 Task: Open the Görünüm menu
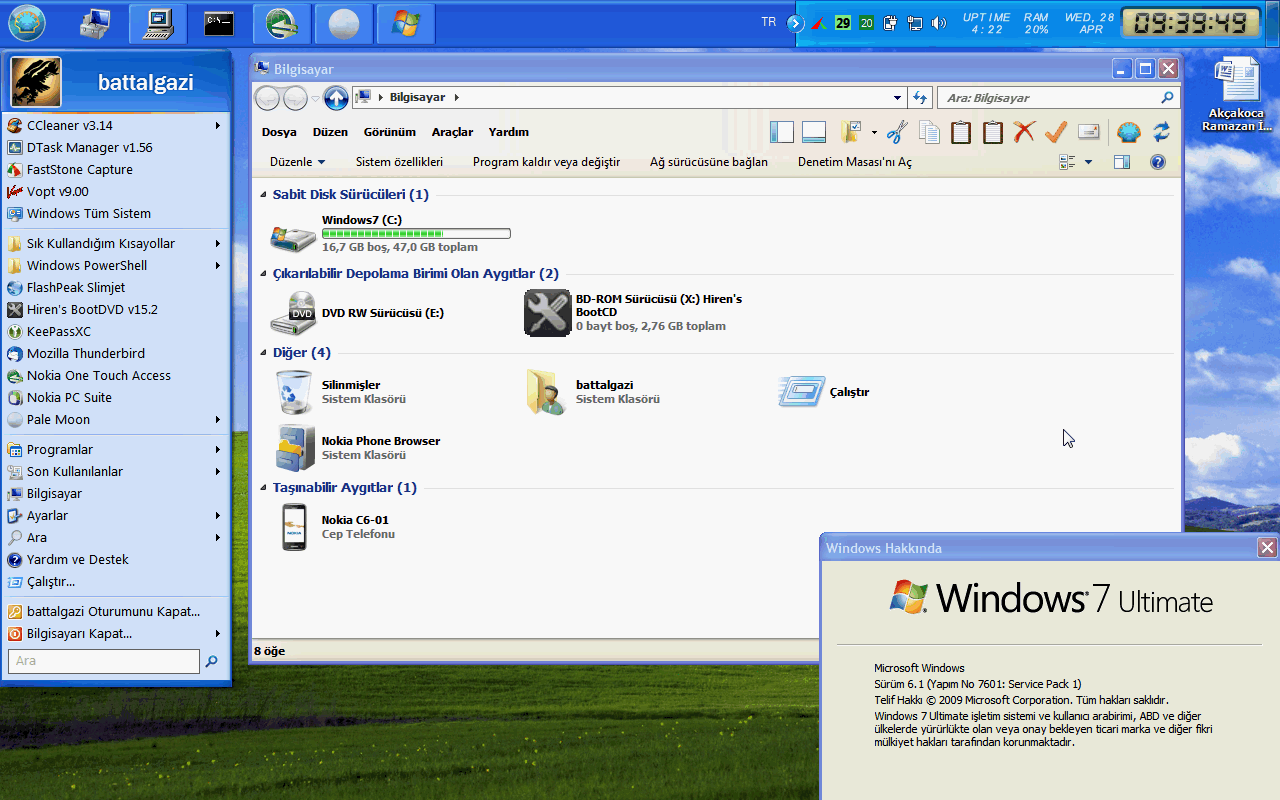[x=389, y=132]
